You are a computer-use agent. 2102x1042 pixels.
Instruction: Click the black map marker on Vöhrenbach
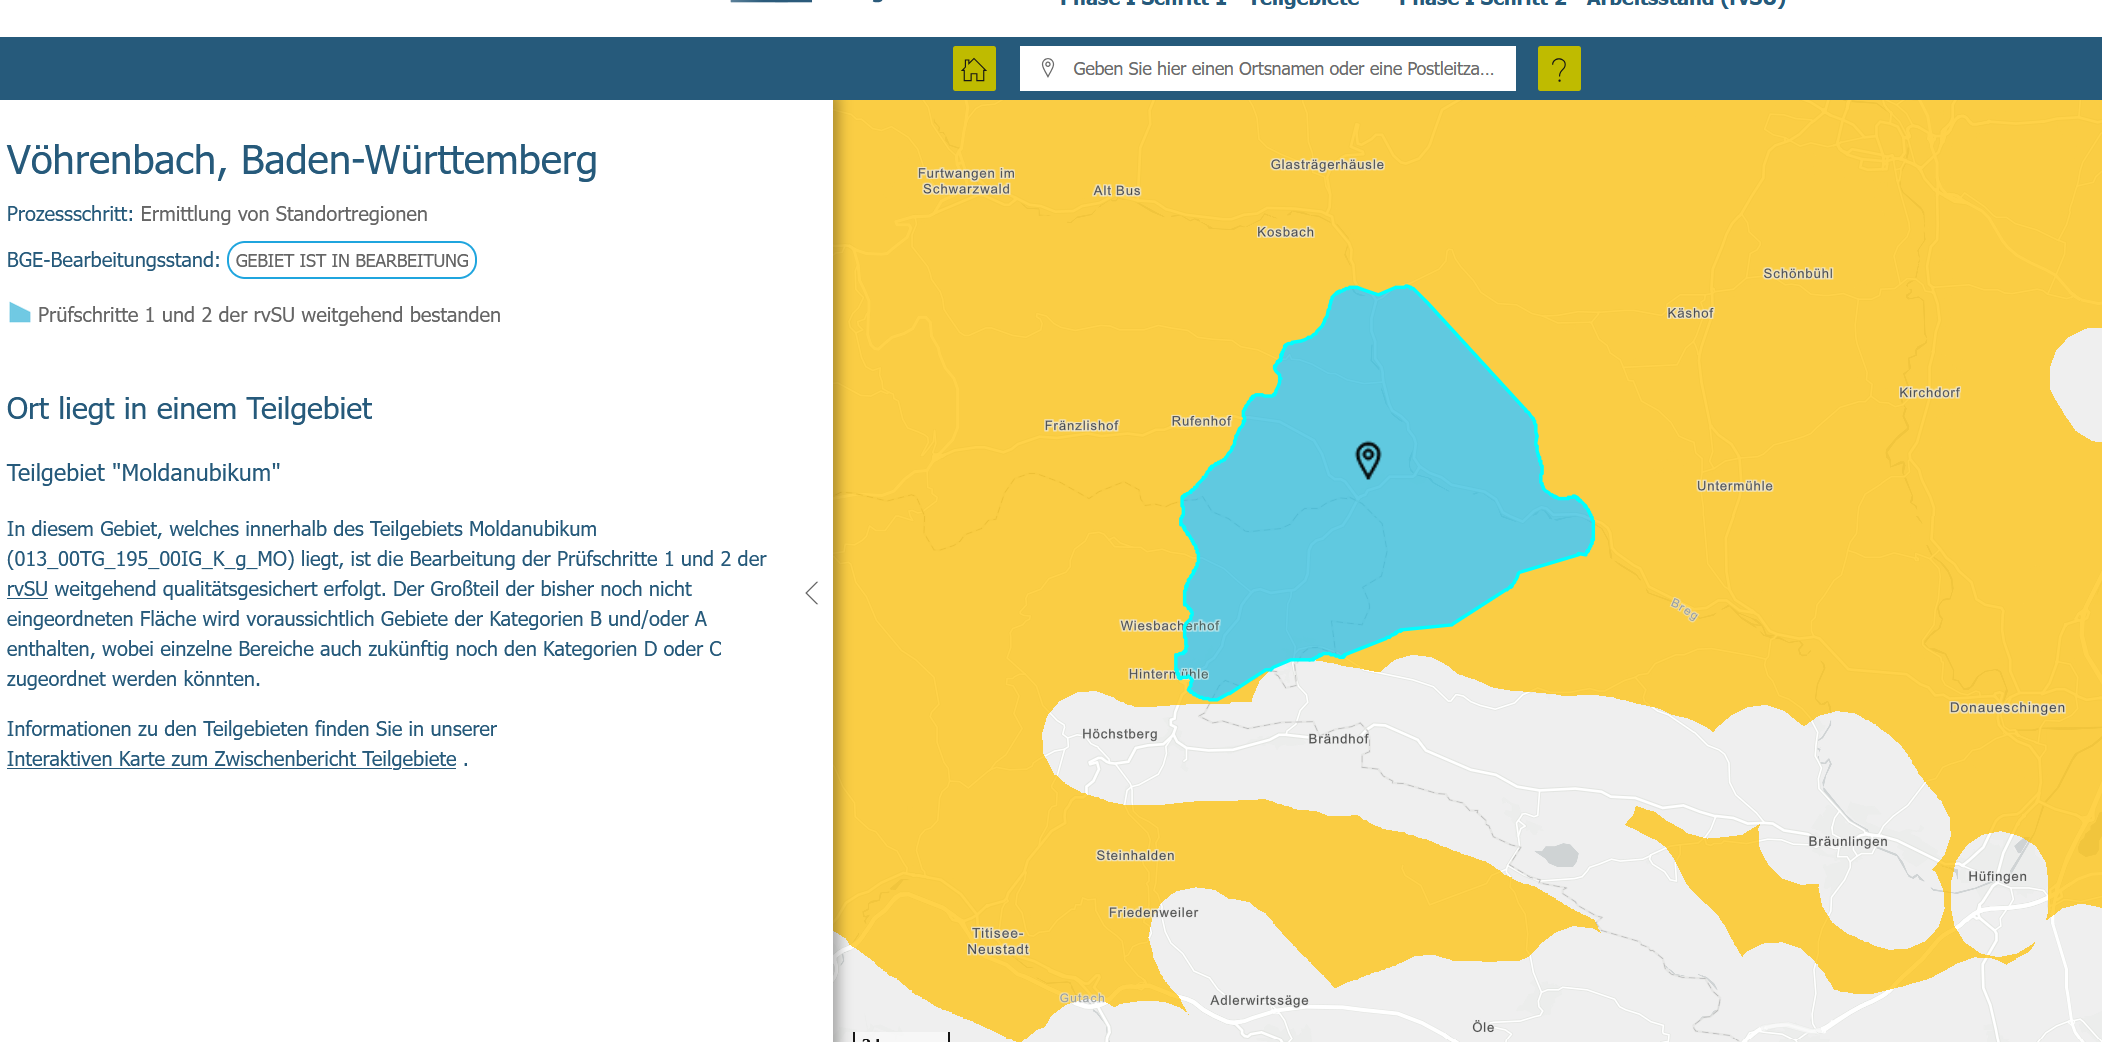[1368, 460]
